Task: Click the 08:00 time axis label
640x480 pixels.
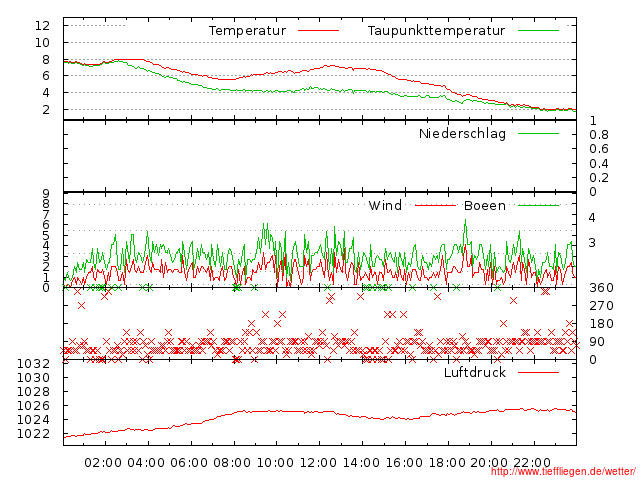Action: [232, 463]
